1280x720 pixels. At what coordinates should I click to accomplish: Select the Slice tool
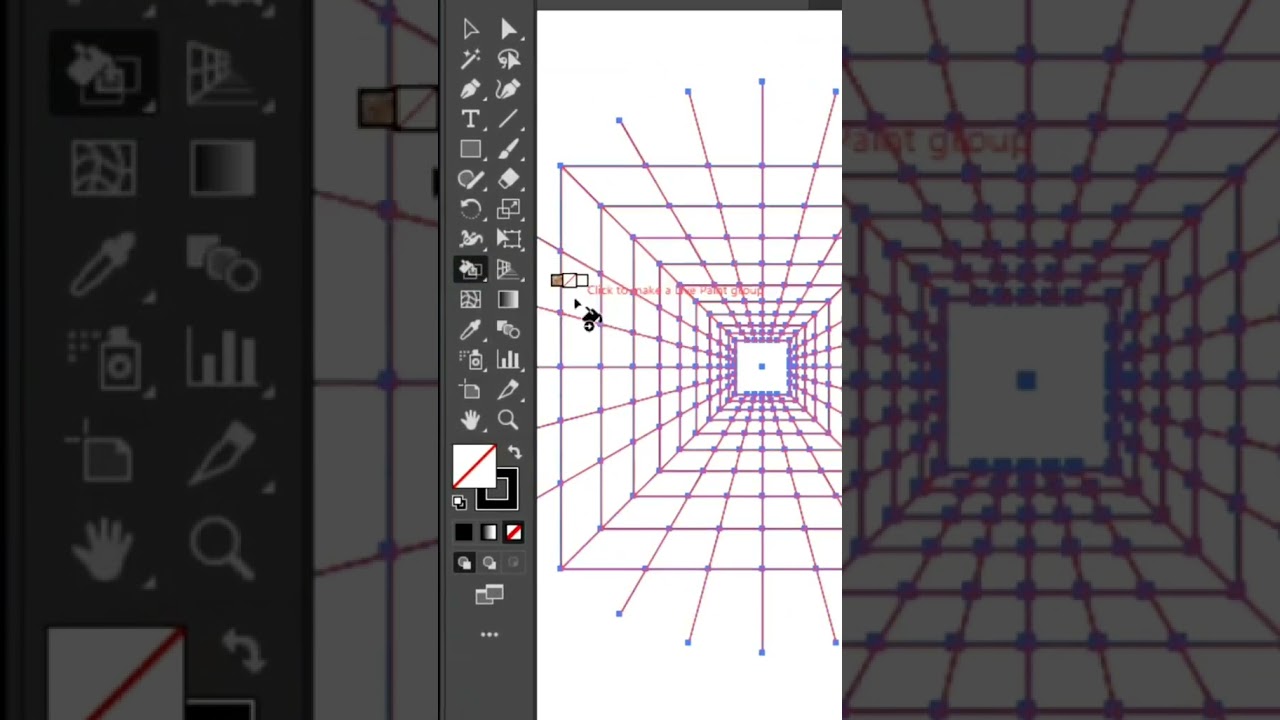coord(508,390)
